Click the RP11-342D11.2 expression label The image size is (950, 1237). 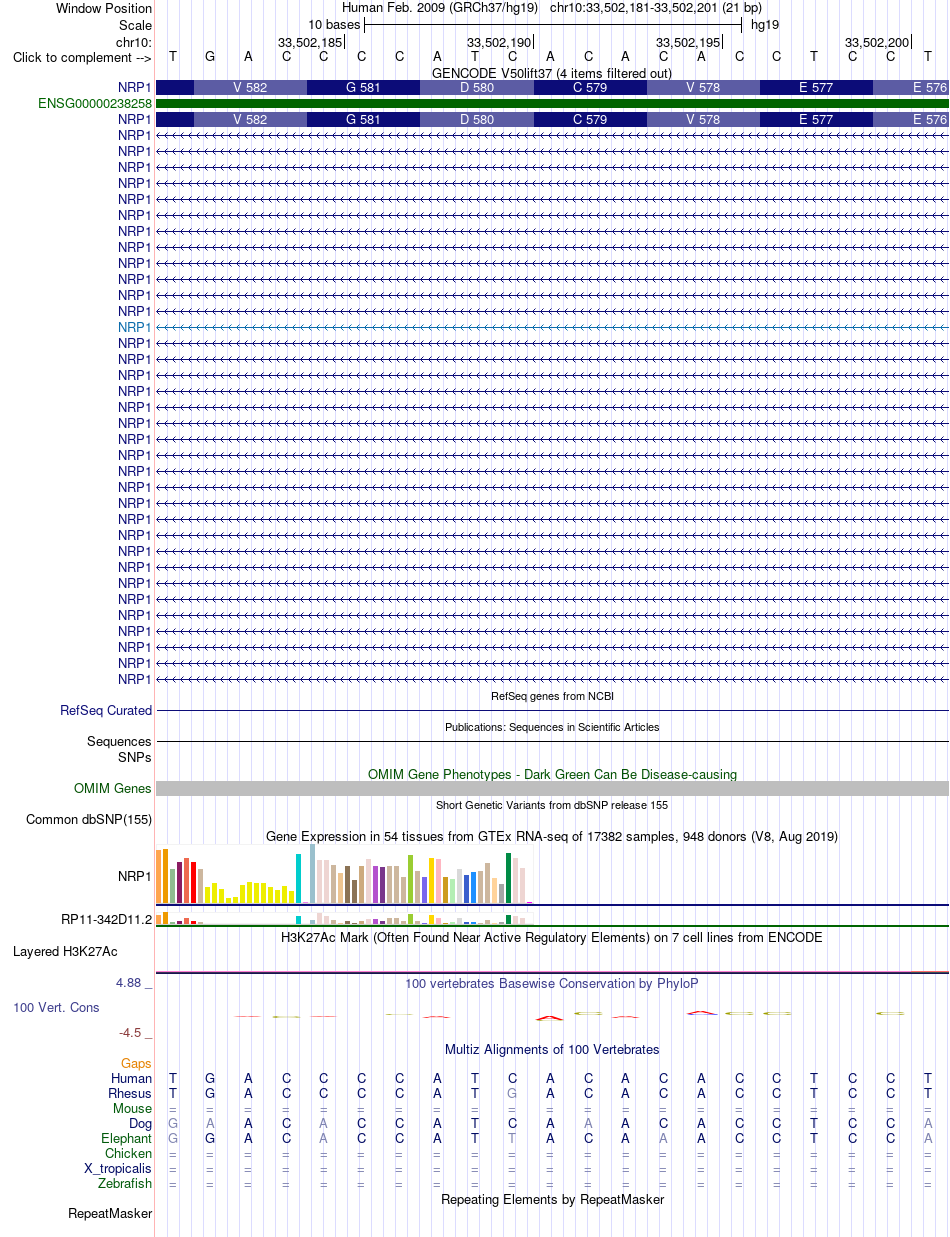coord(106,919)
